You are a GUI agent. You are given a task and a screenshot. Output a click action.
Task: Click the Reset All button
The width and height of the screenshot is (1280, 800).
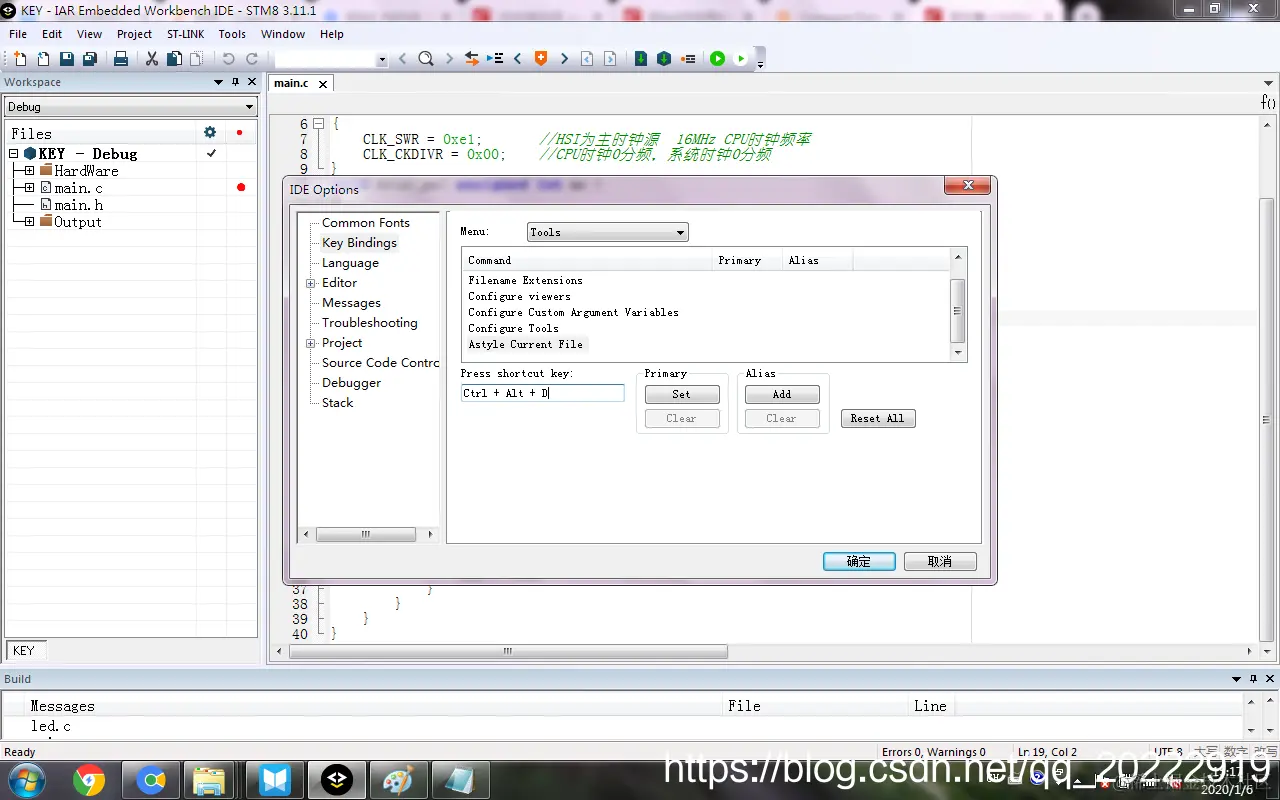tap(878, 418)
